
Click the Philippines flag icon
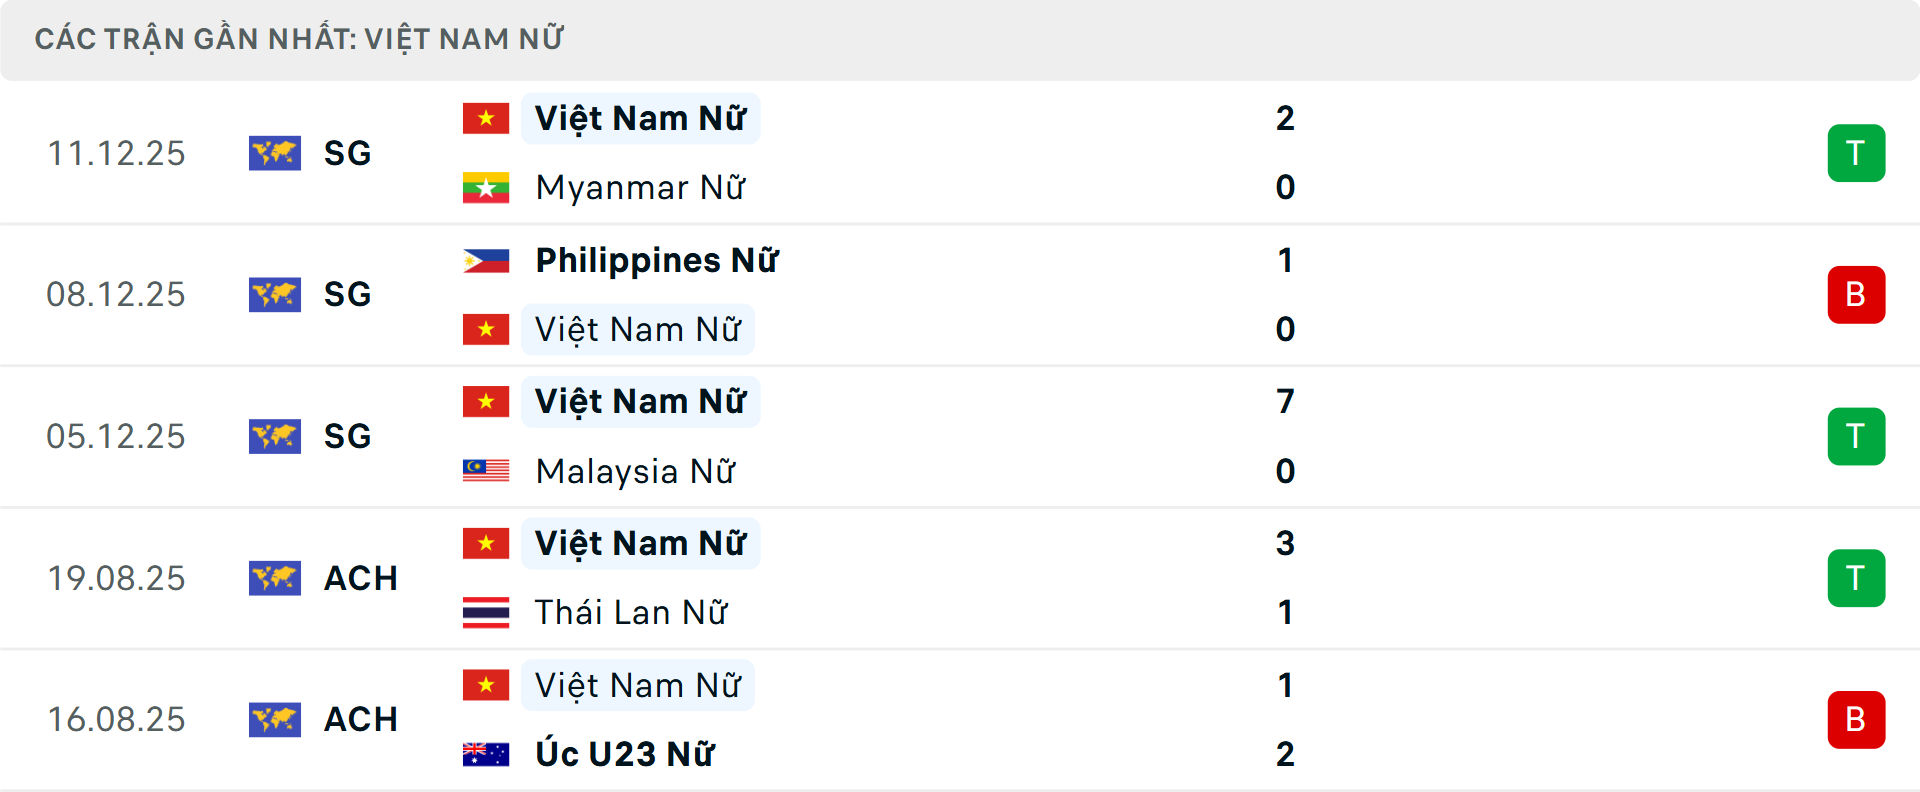pyautogui.click(x=486, y=260)
